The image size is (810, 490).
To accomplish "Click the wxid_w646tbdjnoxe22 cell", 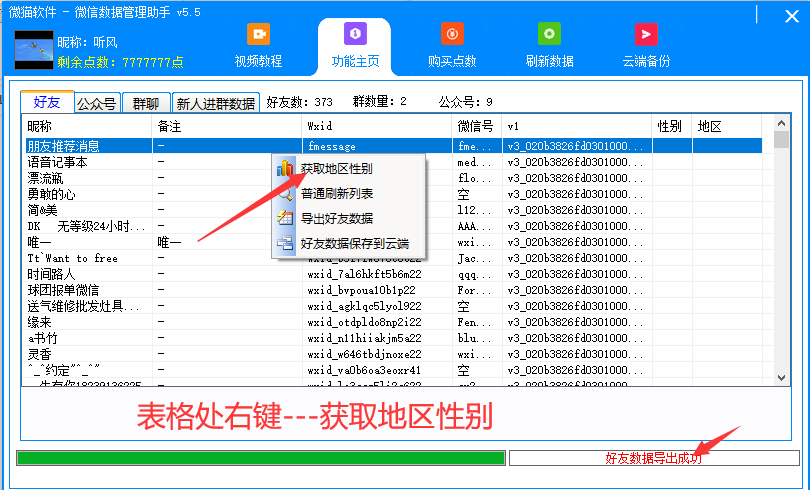I will click(x=377, y=354).
